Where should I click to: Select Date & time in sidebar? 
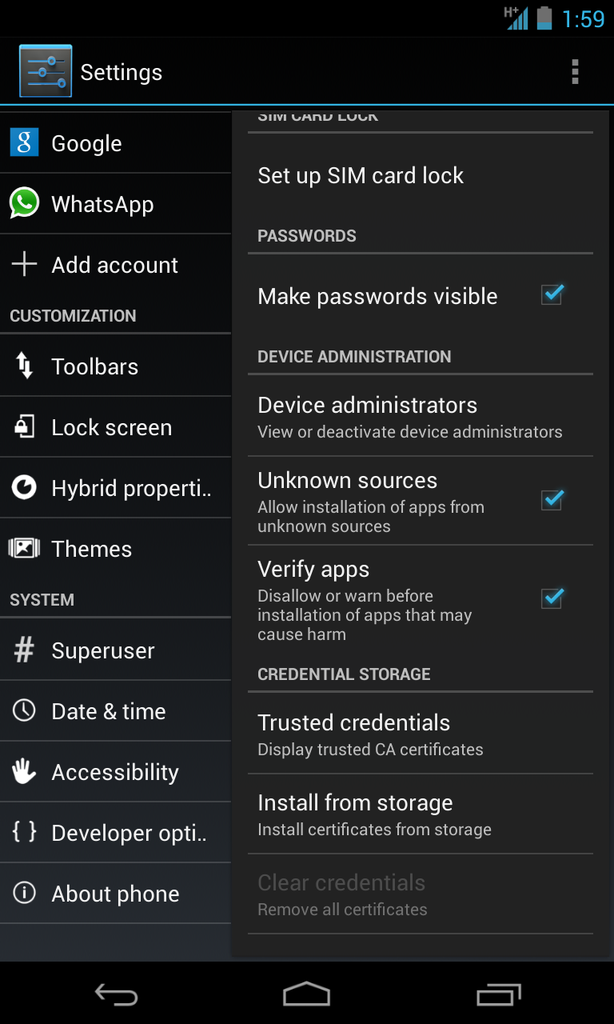pos(108,711)
